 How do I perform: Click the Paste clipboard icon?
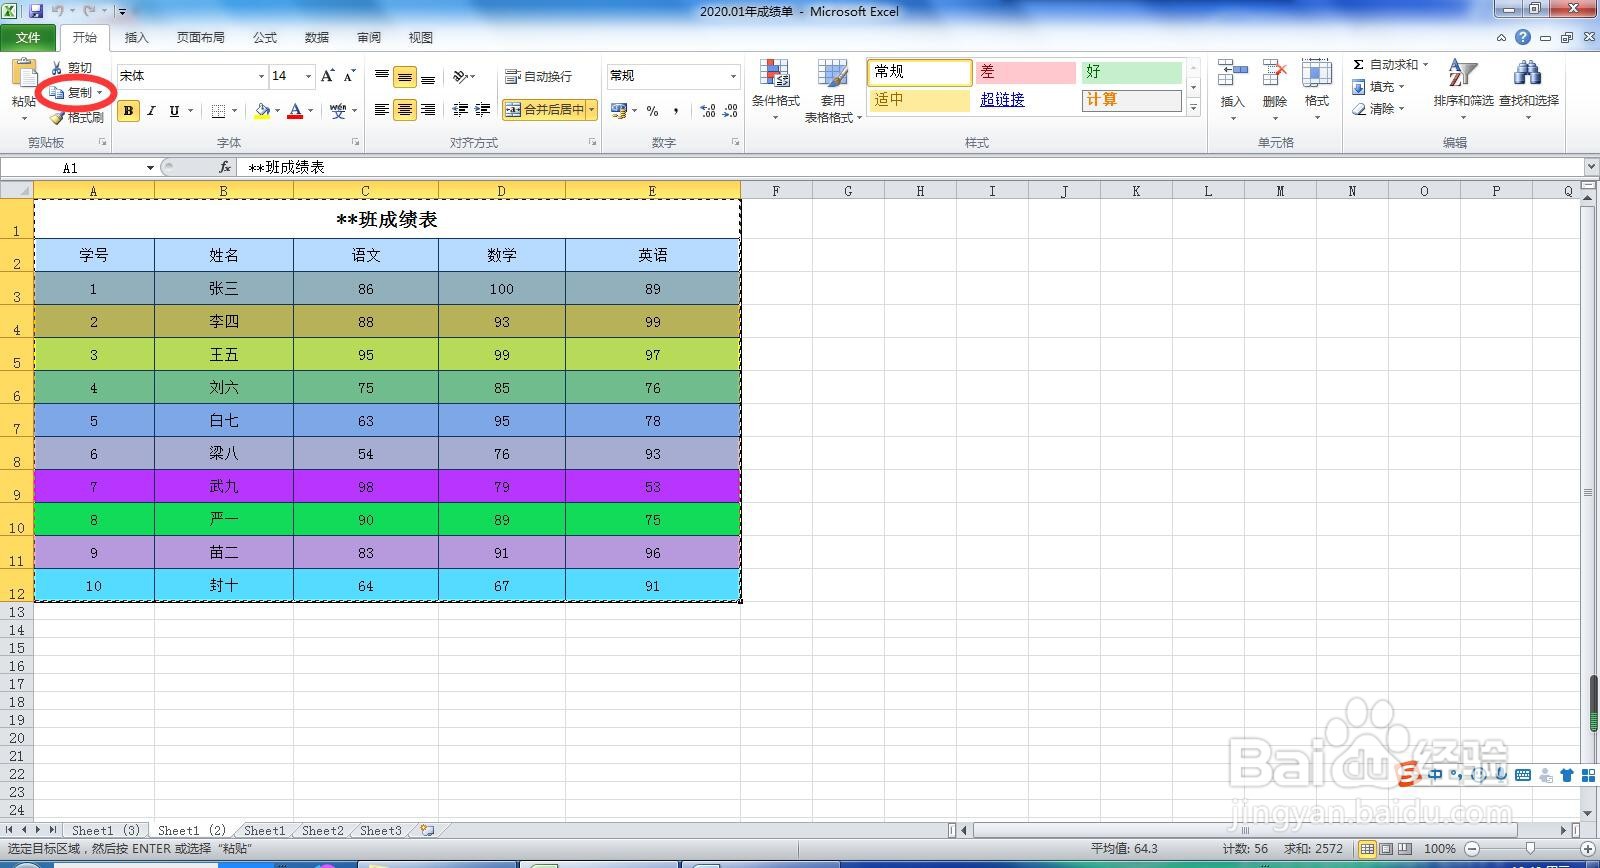tap(24, 73)
